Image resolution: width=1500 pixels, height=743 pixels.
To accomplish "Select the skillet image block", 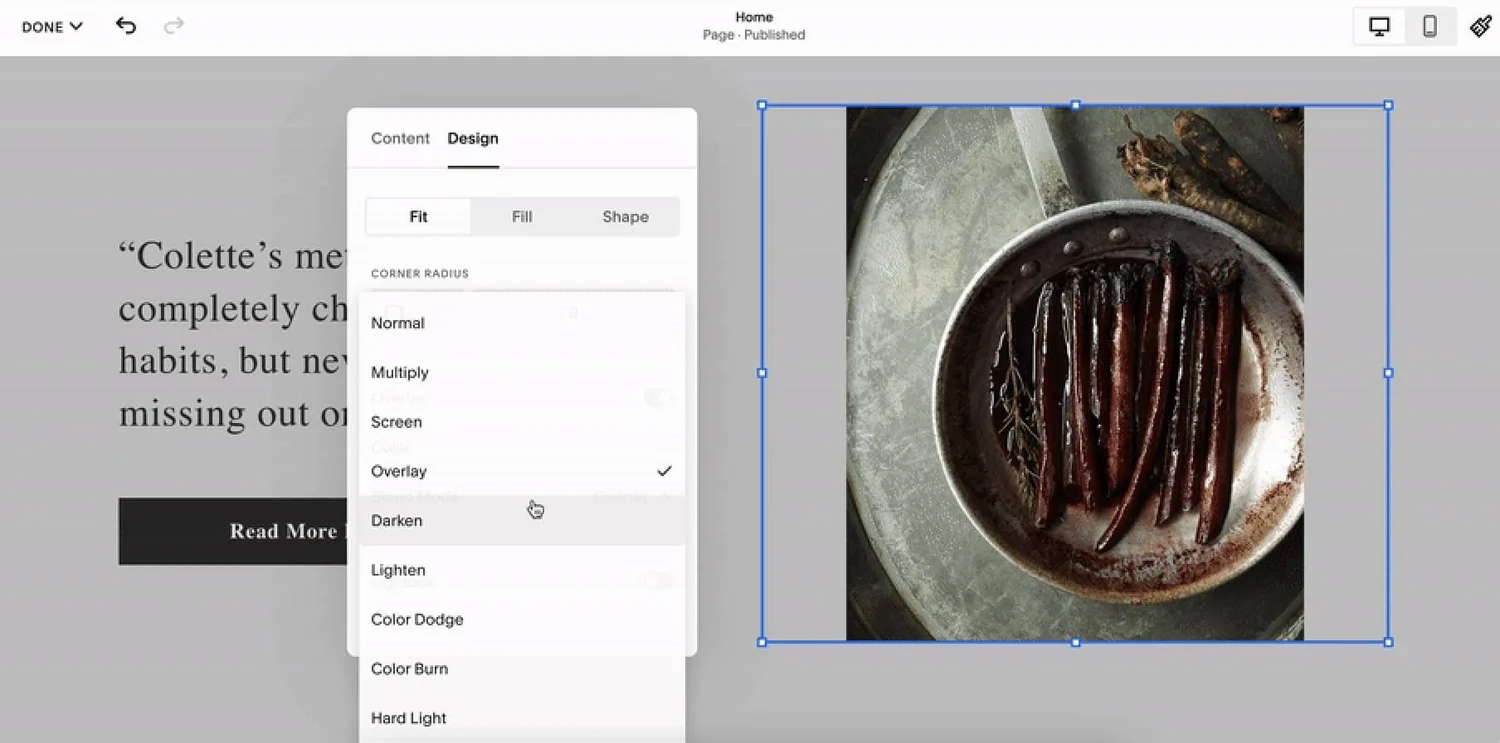I will click(x=1075, y=372).
